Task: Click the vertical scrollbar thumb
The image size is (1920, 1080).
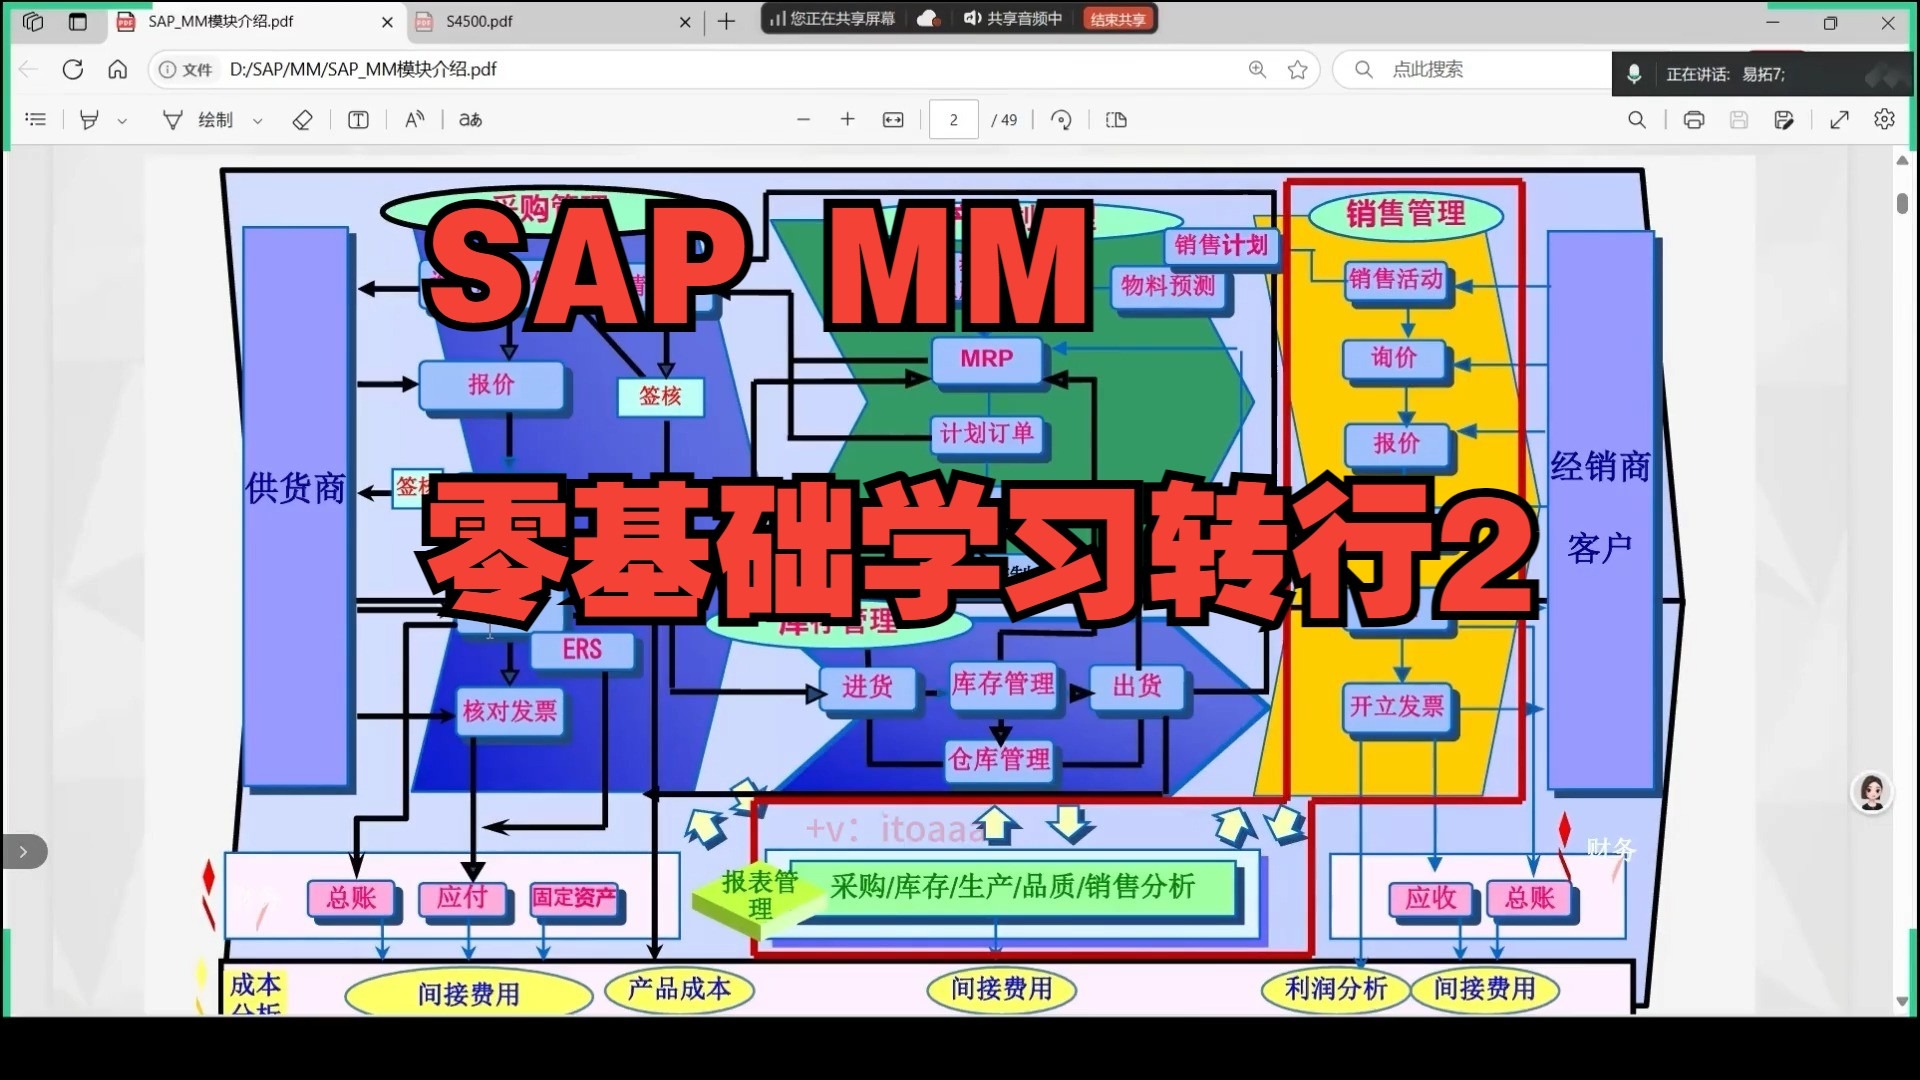Action: click(x=1902, y=203)
